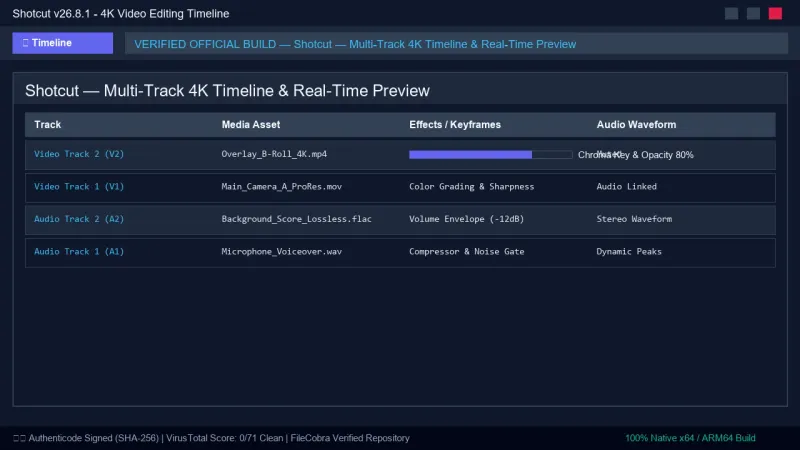
Task: Select Audio Track 2 (A2)
Action: pos(79,219)
